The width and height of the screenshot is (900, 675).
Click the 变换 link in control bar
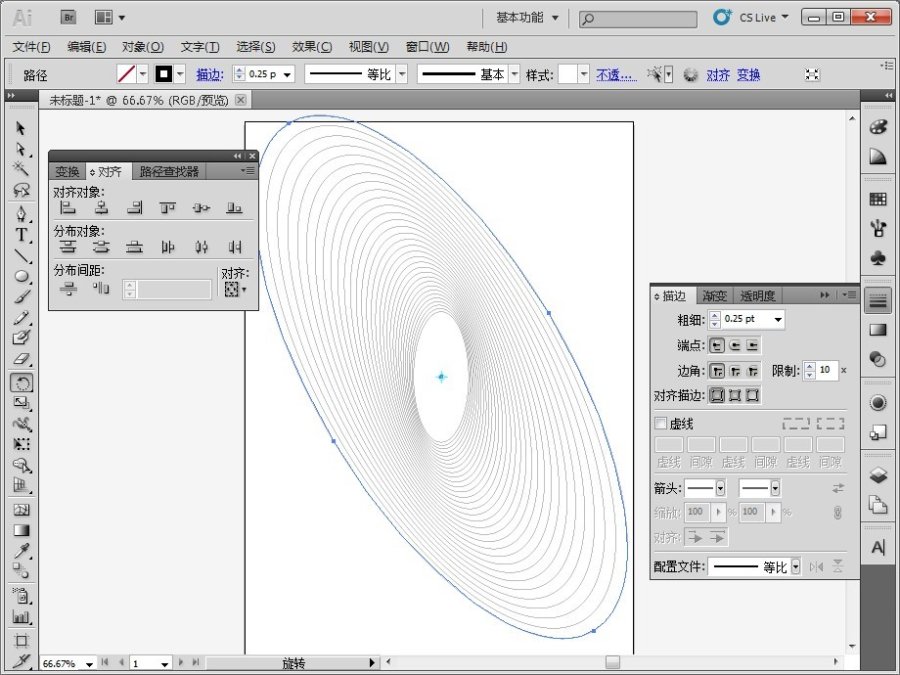click(748, 75)
